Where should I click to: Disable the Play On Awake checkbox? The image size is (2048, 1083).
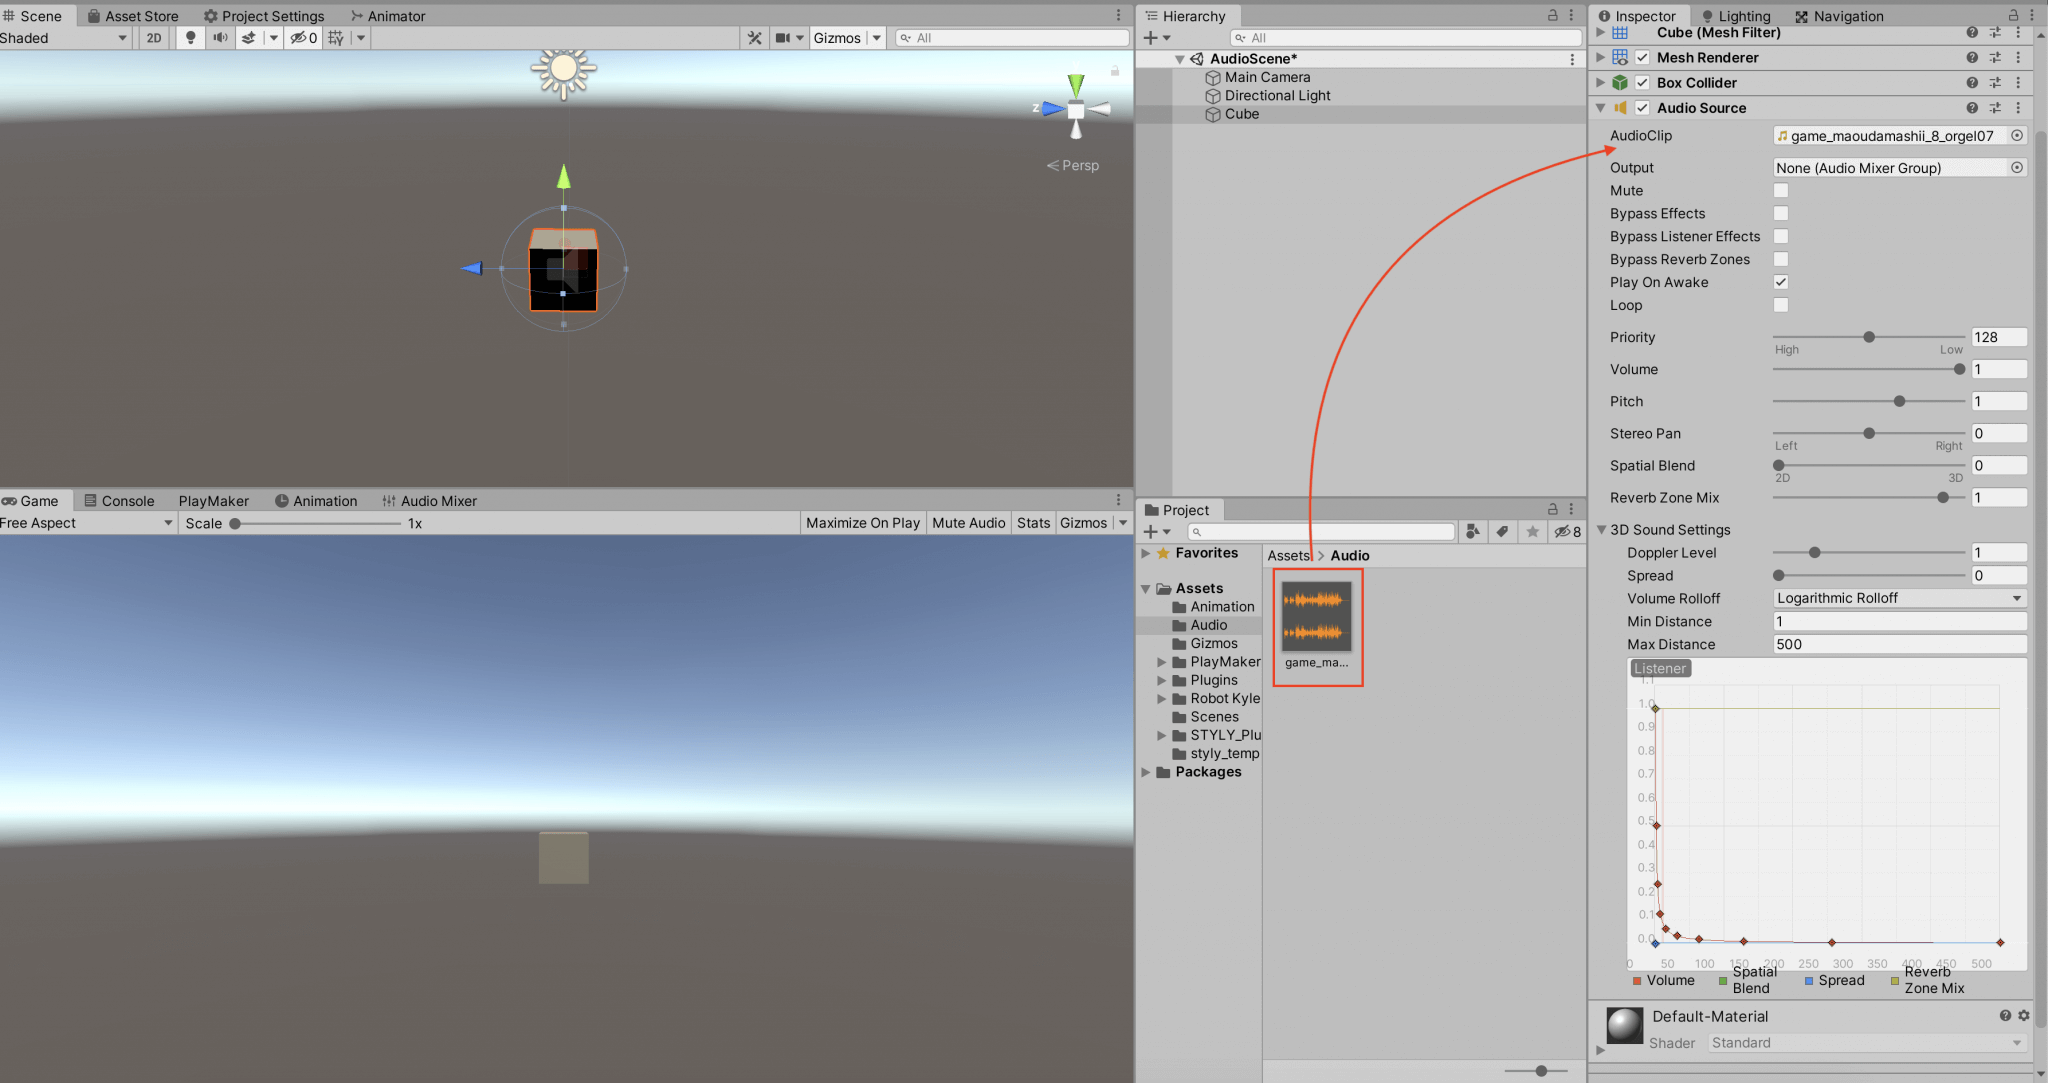(x=1780, y=282)
